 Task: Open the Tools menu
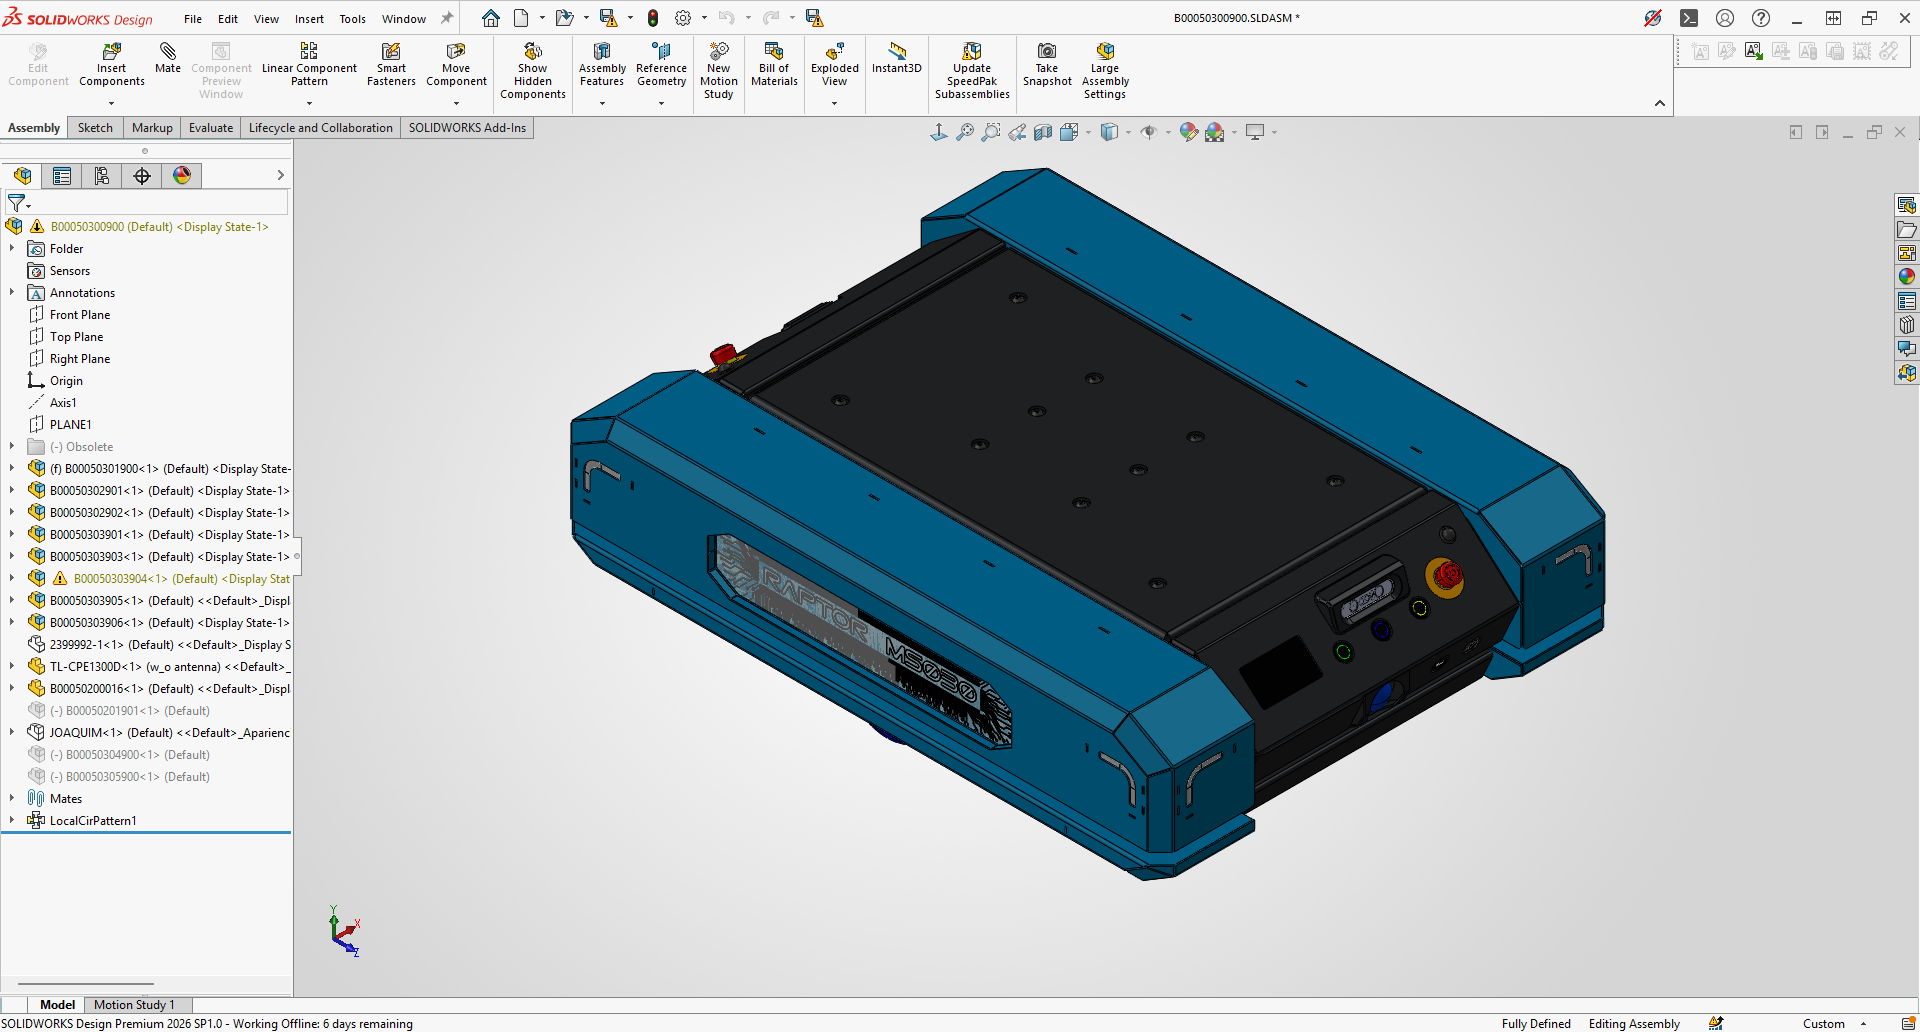point(352,19)
